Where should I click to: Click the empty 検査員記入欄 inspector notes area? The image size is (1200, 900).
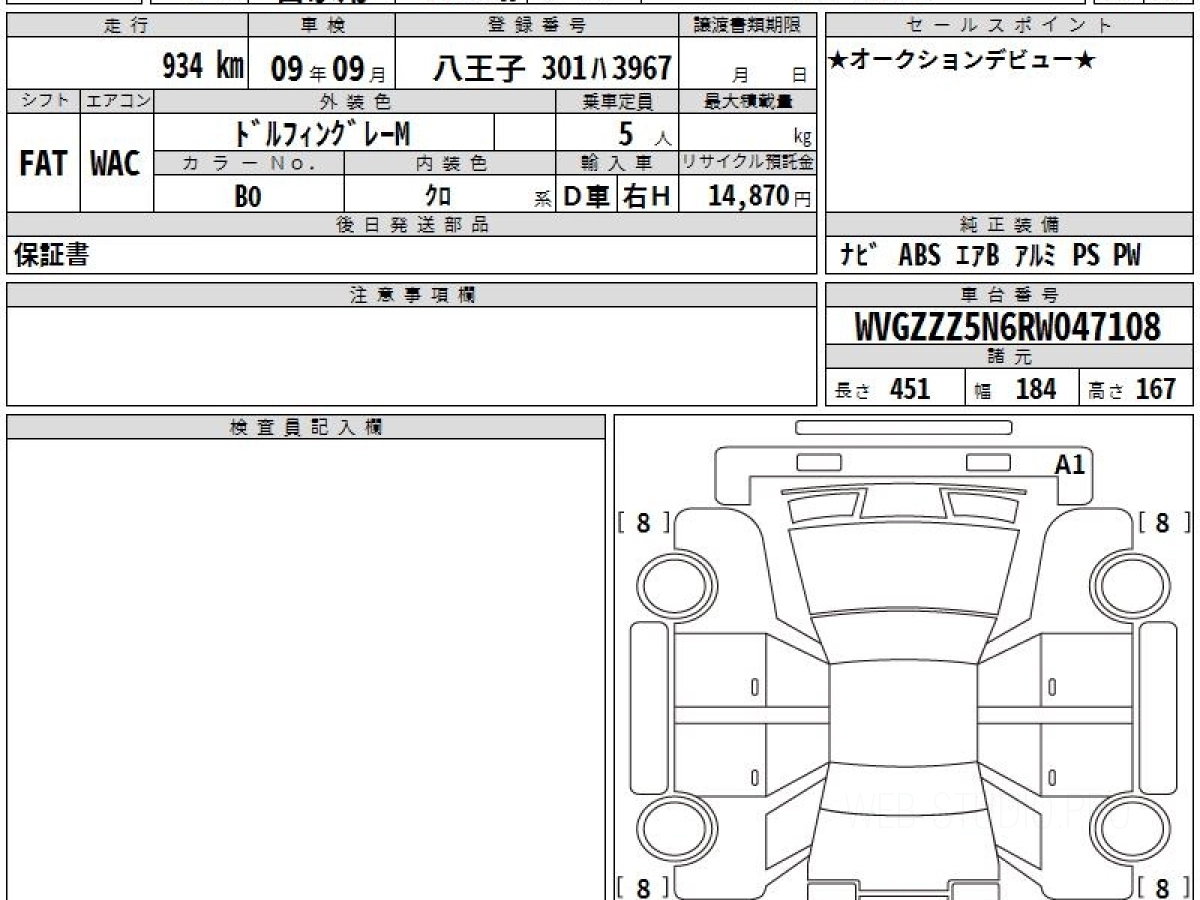[306, 669]
